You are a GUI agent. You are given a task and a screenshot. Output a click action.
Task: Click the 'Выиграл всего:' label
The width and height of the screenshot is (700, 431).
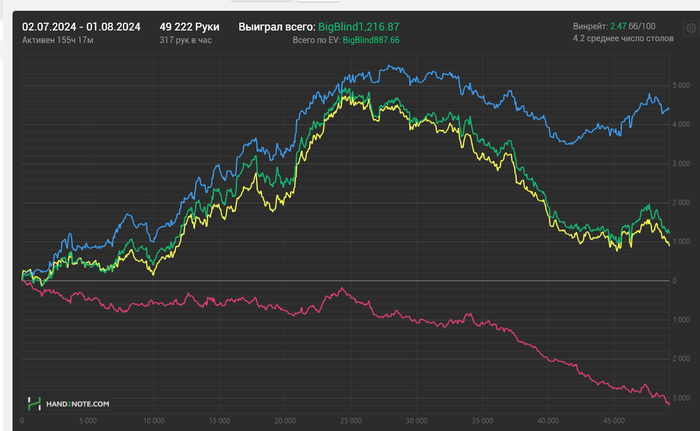click(x=277, y=27)
